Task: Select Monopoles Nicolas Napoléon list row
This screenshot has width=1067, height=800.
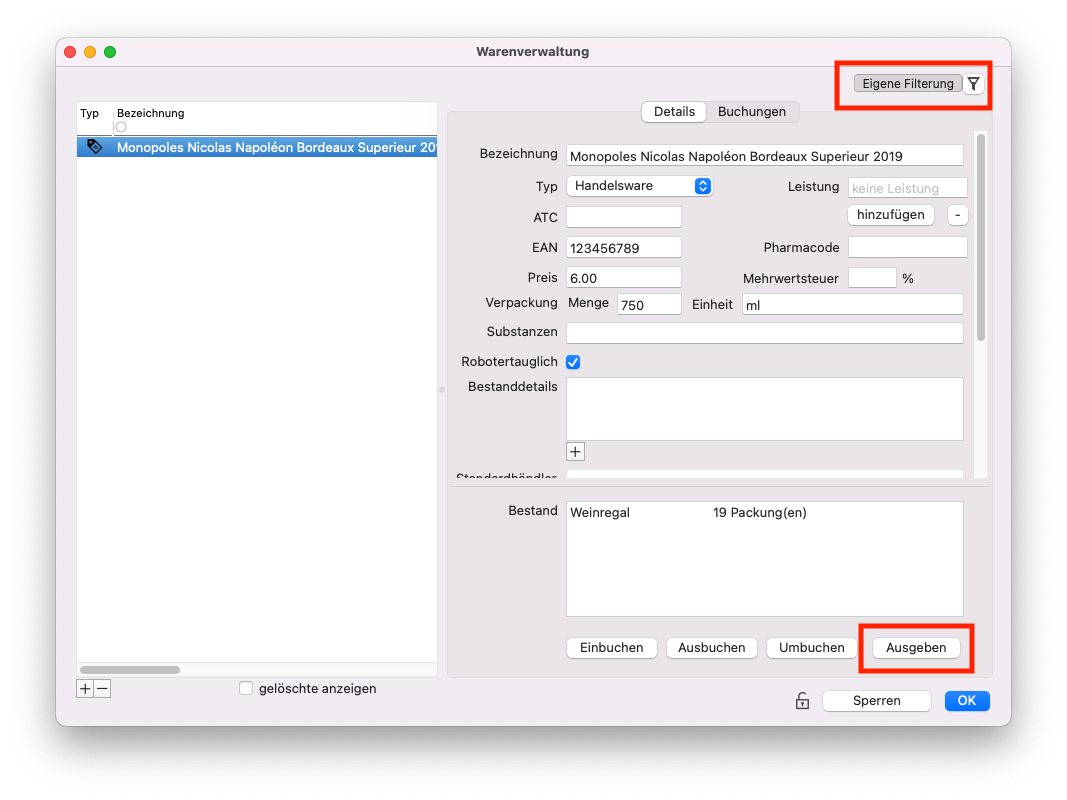Action: 257,147
